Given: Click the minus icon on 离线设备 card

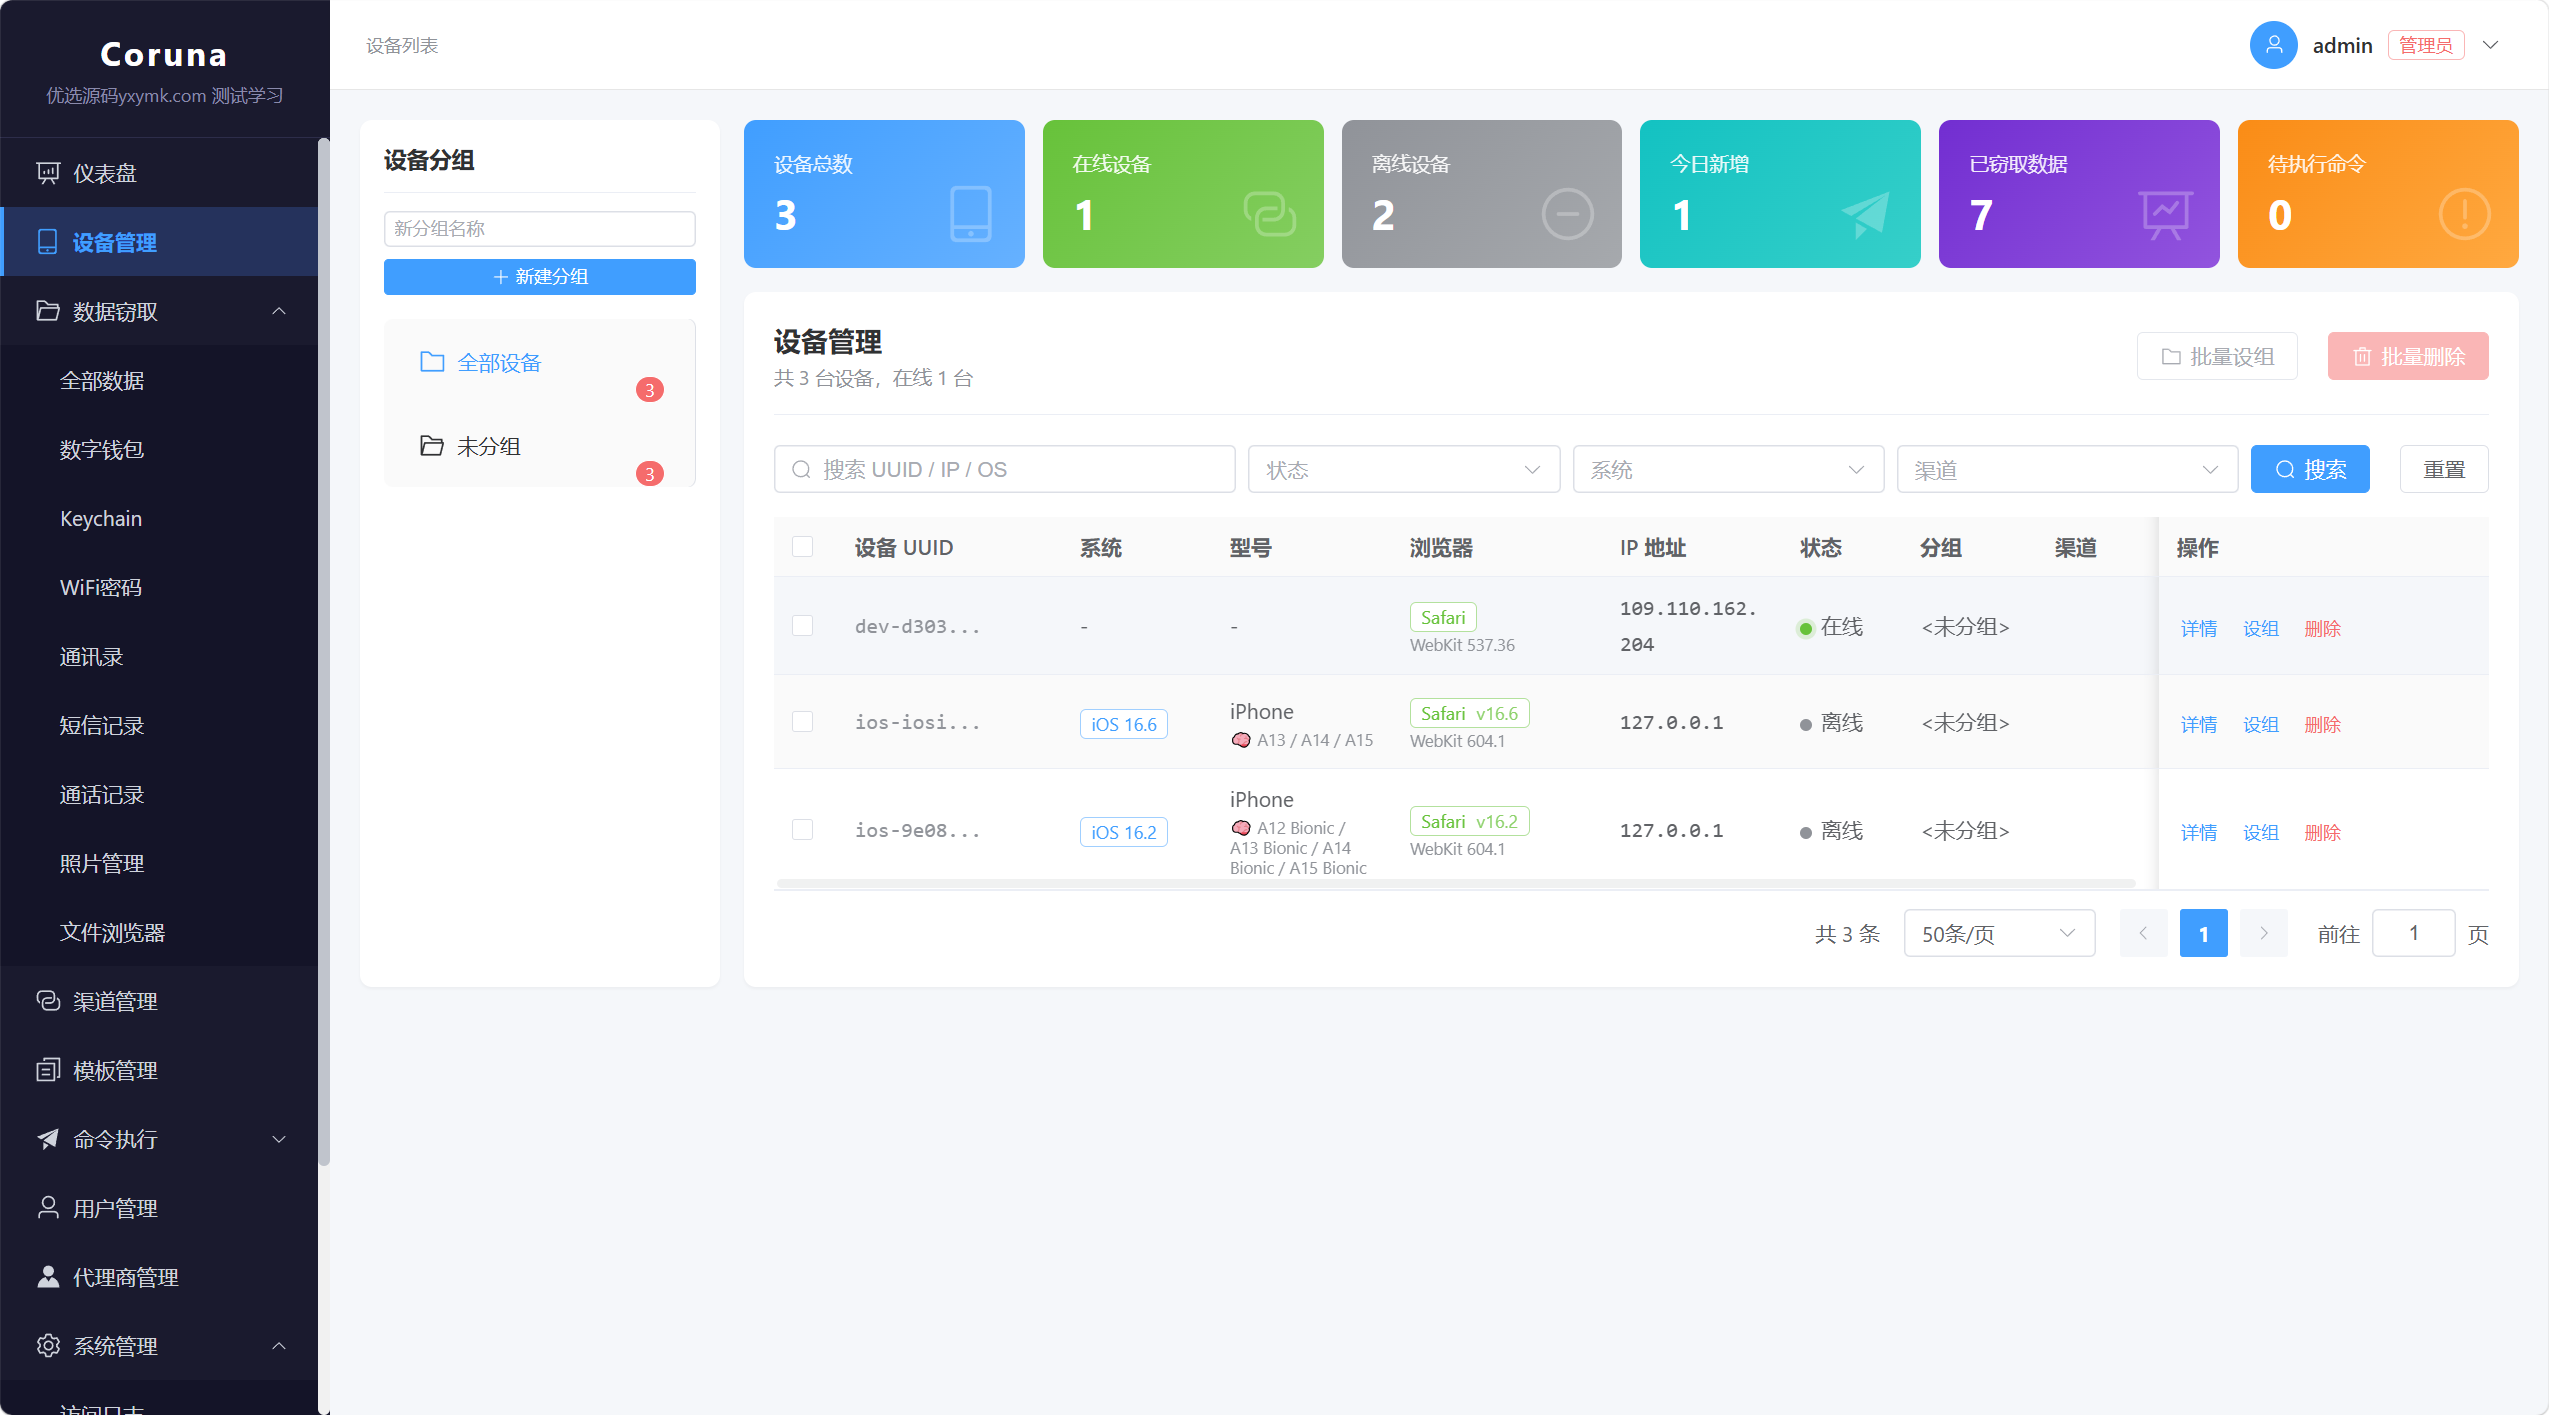Looking at the screenshot, I should pos(1567,213).
